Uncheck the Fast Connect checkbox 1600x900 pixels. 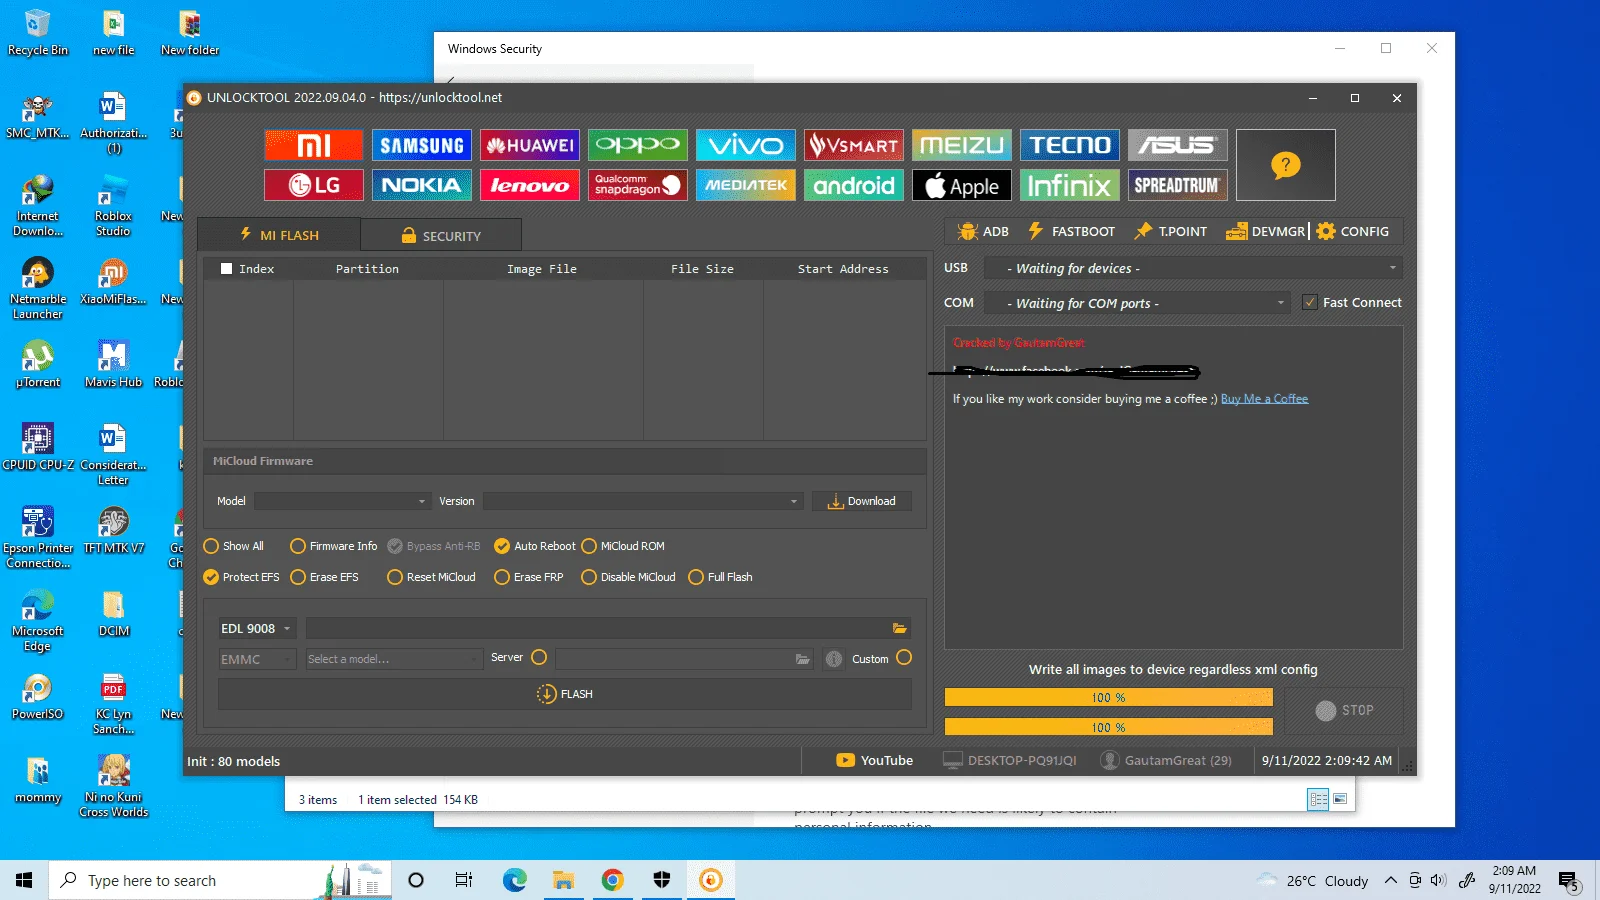coord(1310,302)
